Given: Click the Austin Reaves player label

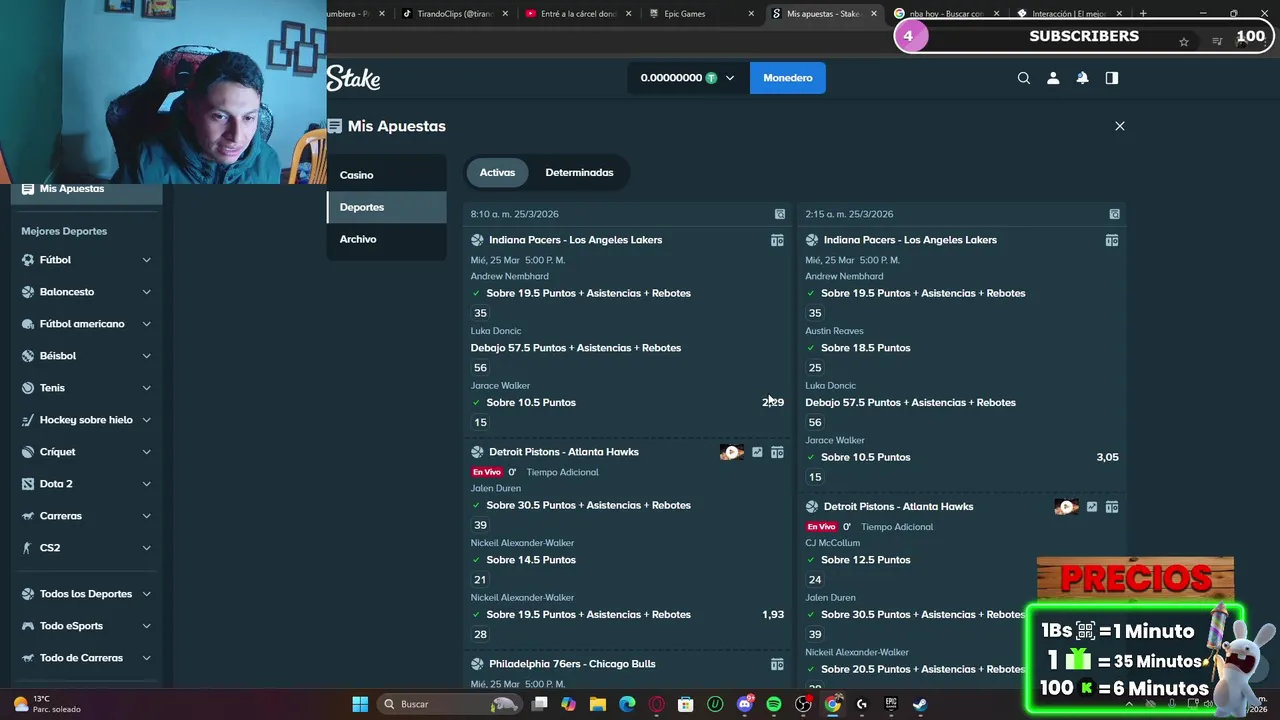Looking at the screenshot, I should 834,331.
